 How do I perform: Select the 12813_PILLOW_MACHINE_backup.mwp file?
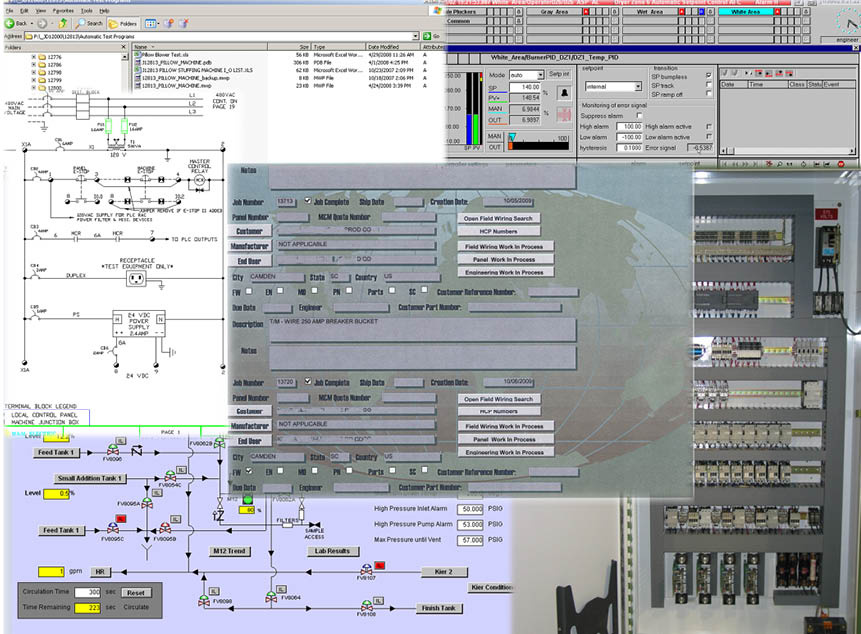(182, 78)
